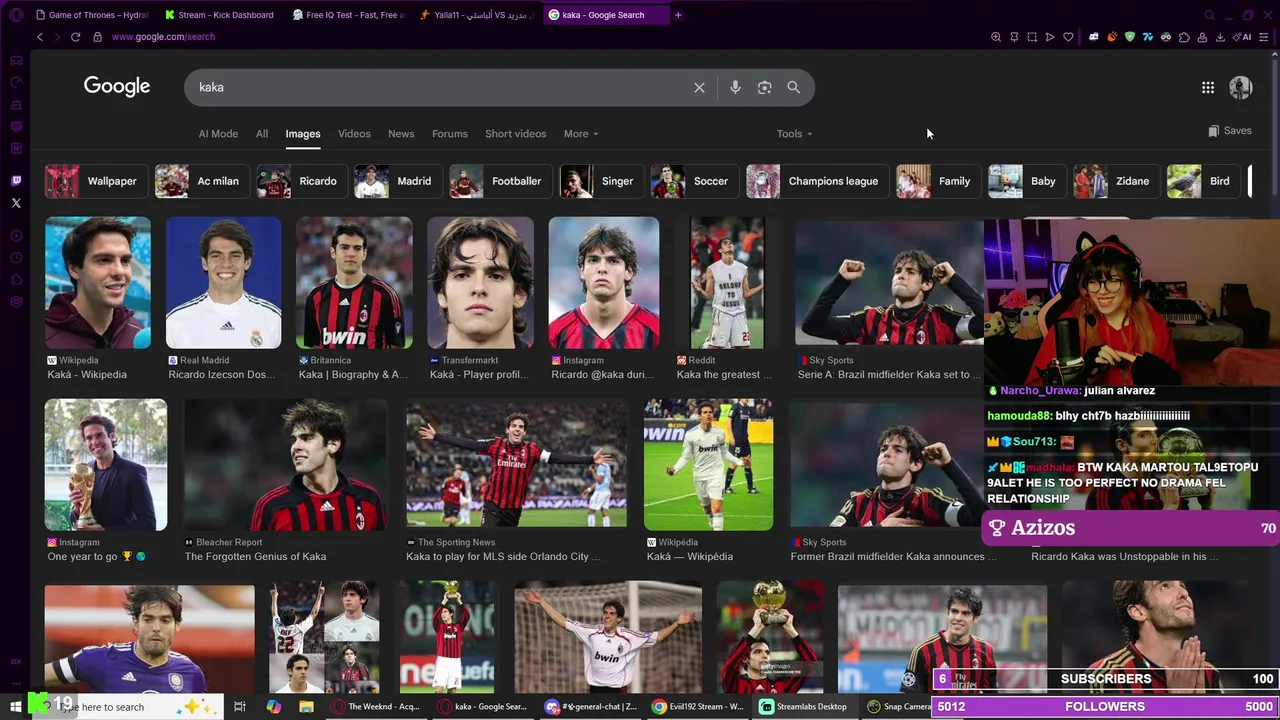
Task: Switch to The Weeknd taskbar window
Action: pos(376,706)
